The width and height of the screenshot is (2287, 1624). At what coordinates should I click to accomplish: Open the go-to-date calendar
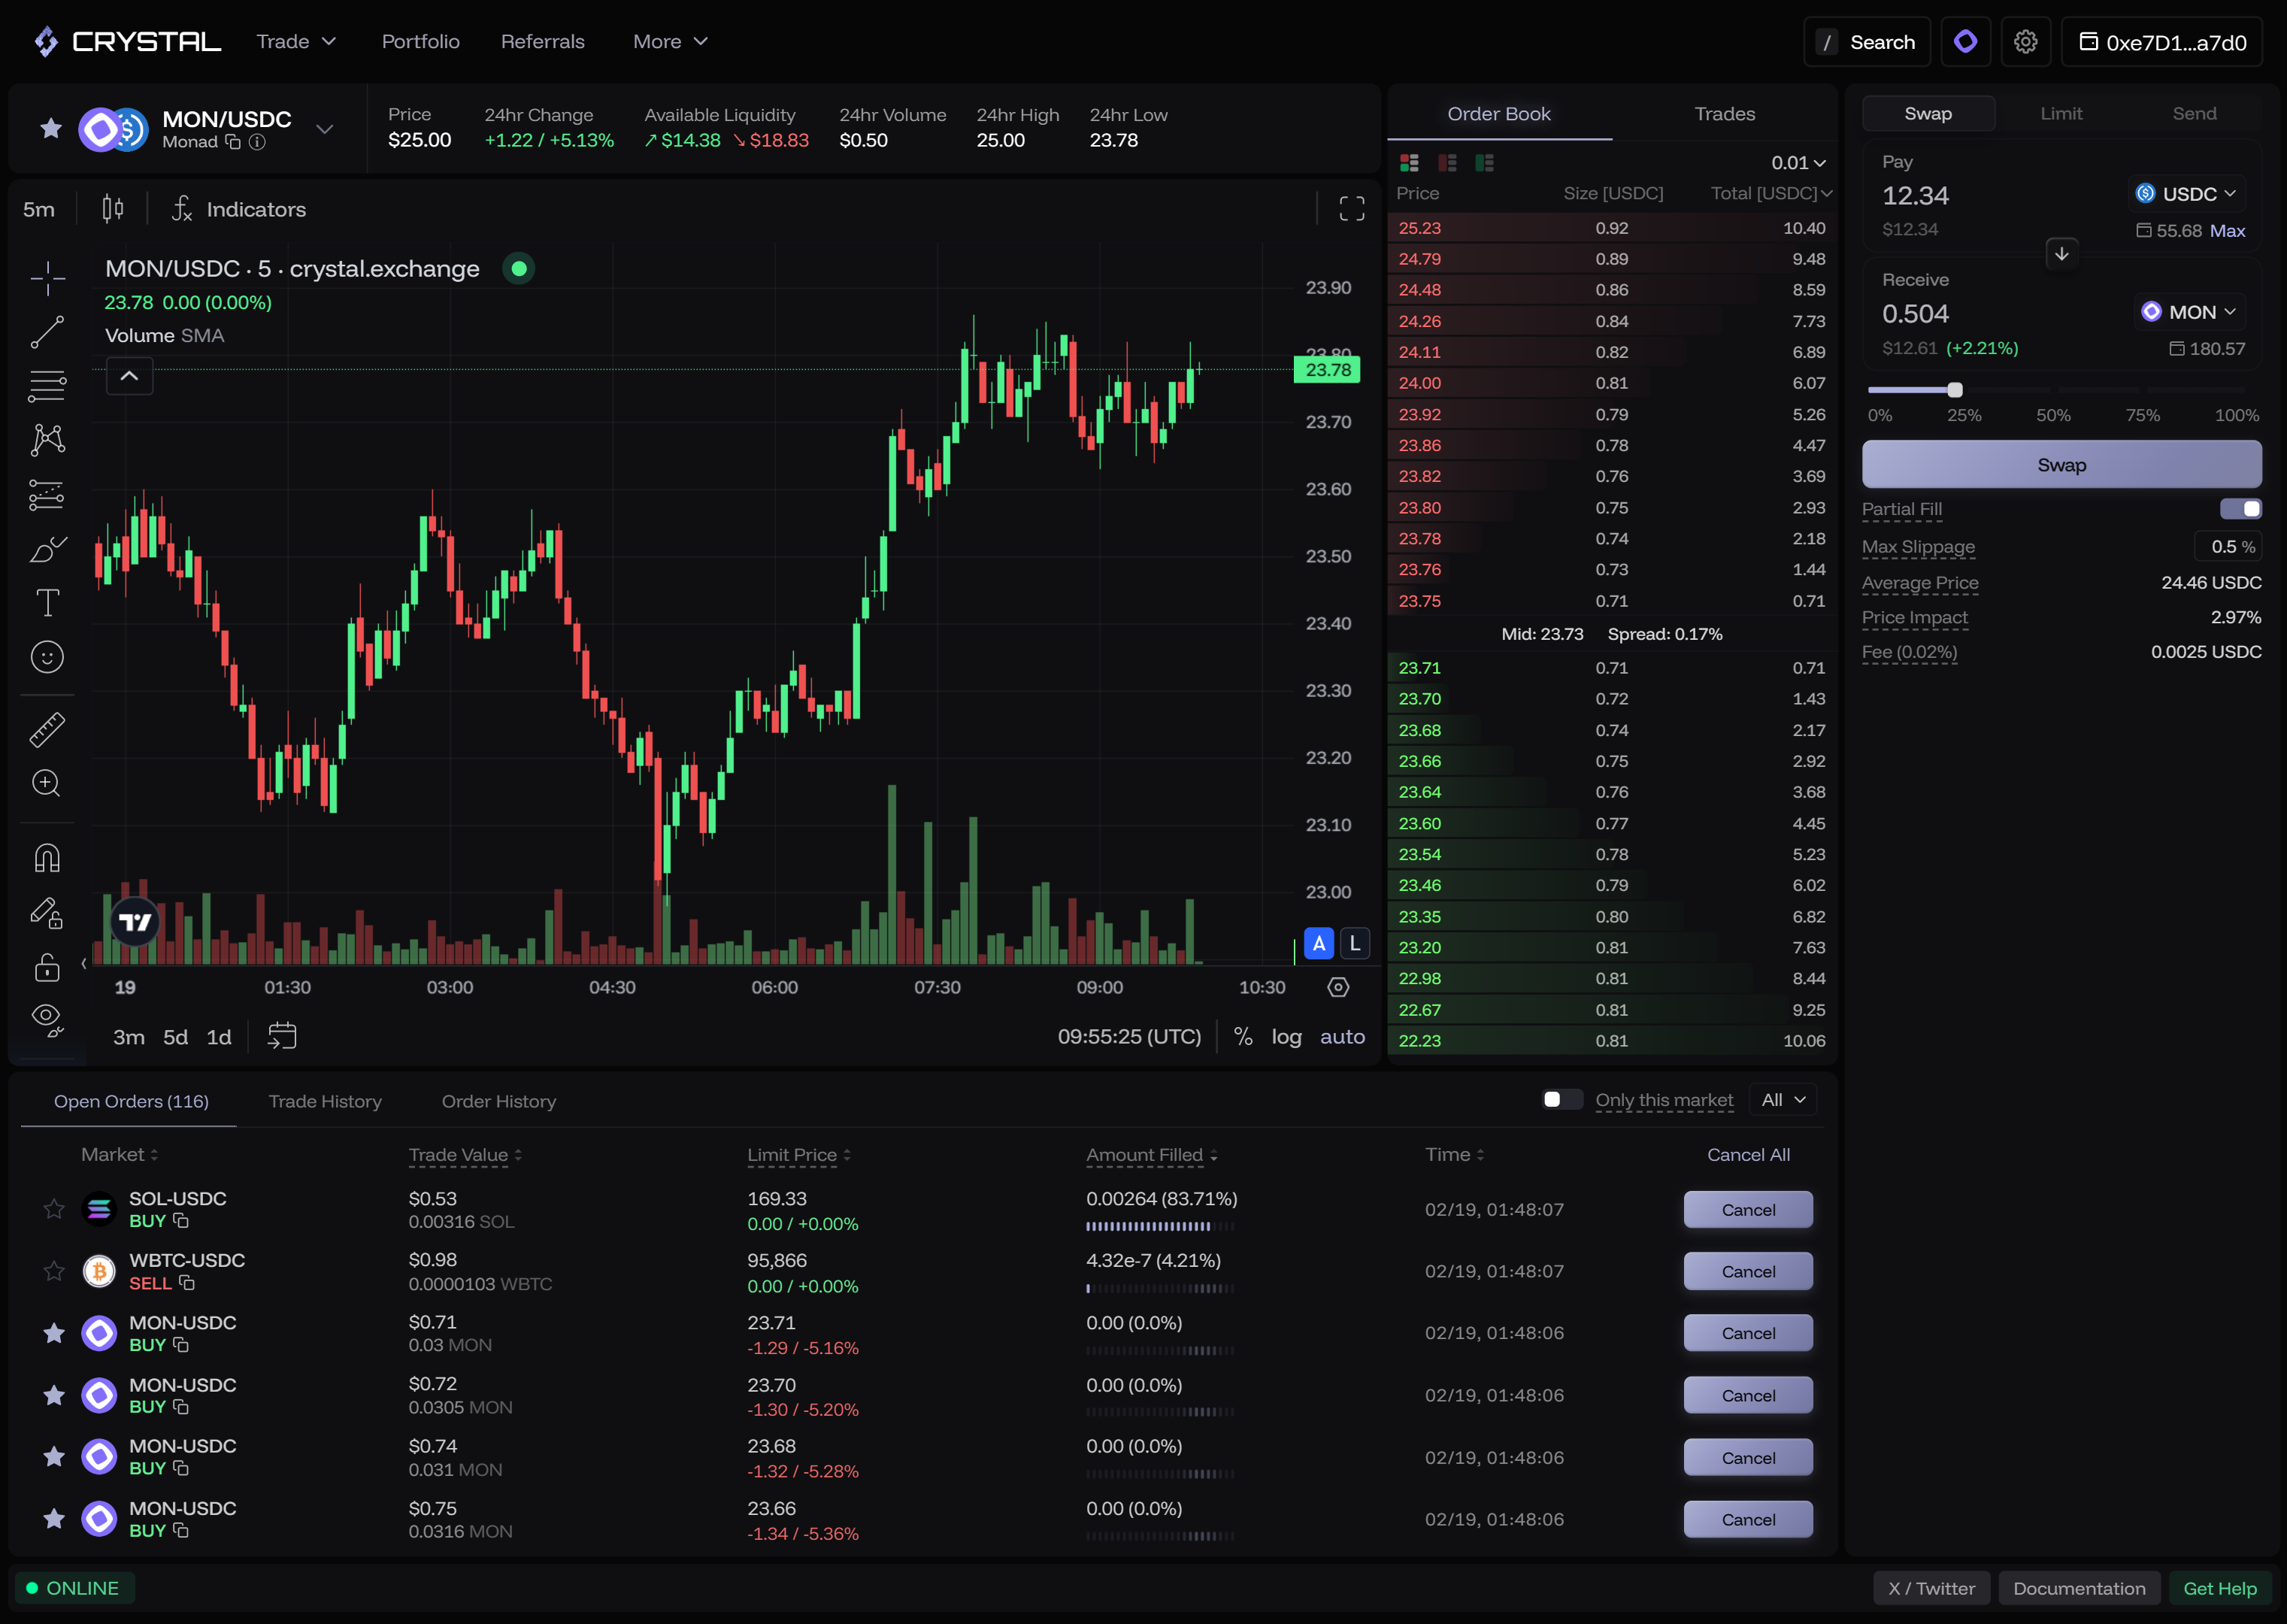click(282, 1036)
